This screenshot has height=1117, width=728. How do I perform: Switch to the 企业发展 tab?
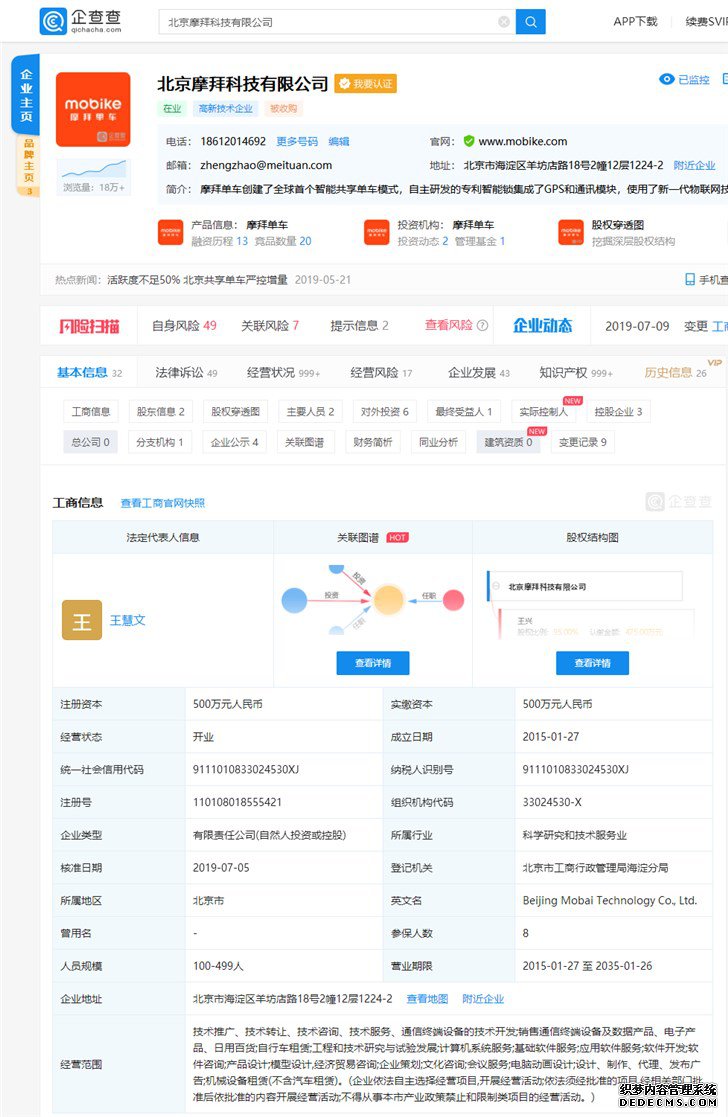[x=479, y=373]
